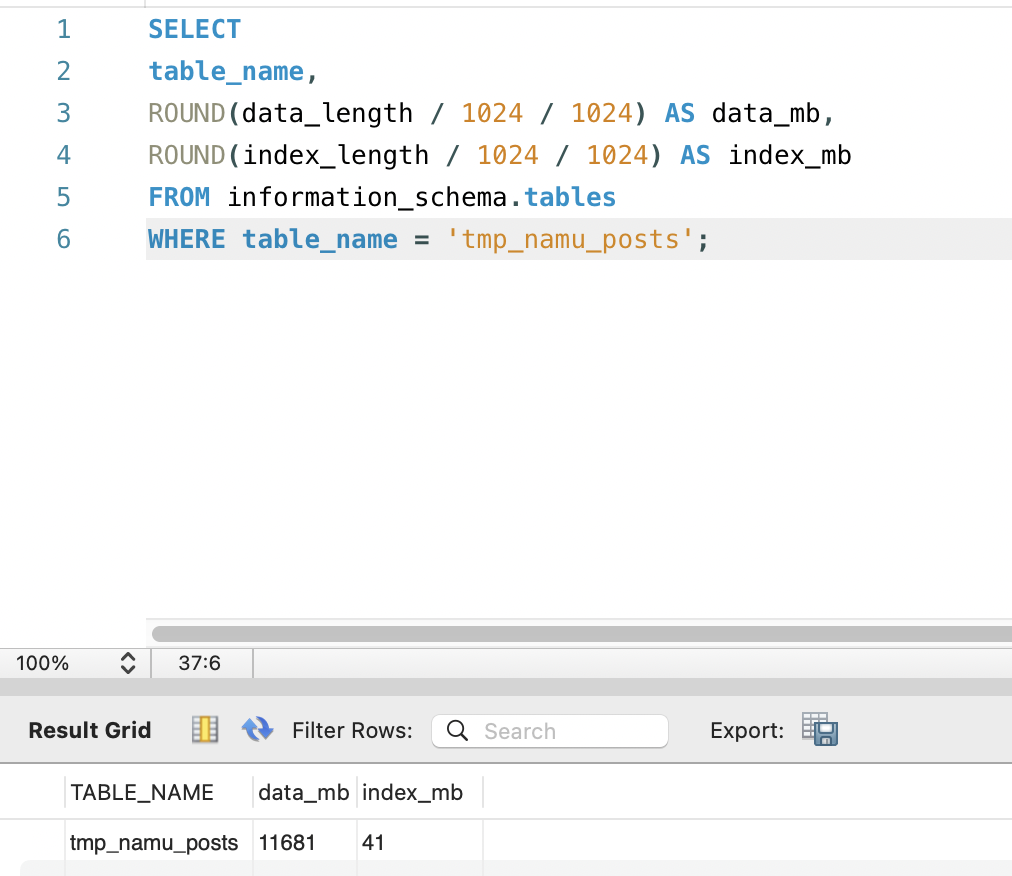Click line number 1 in the gutter

[x=64, y=29]
